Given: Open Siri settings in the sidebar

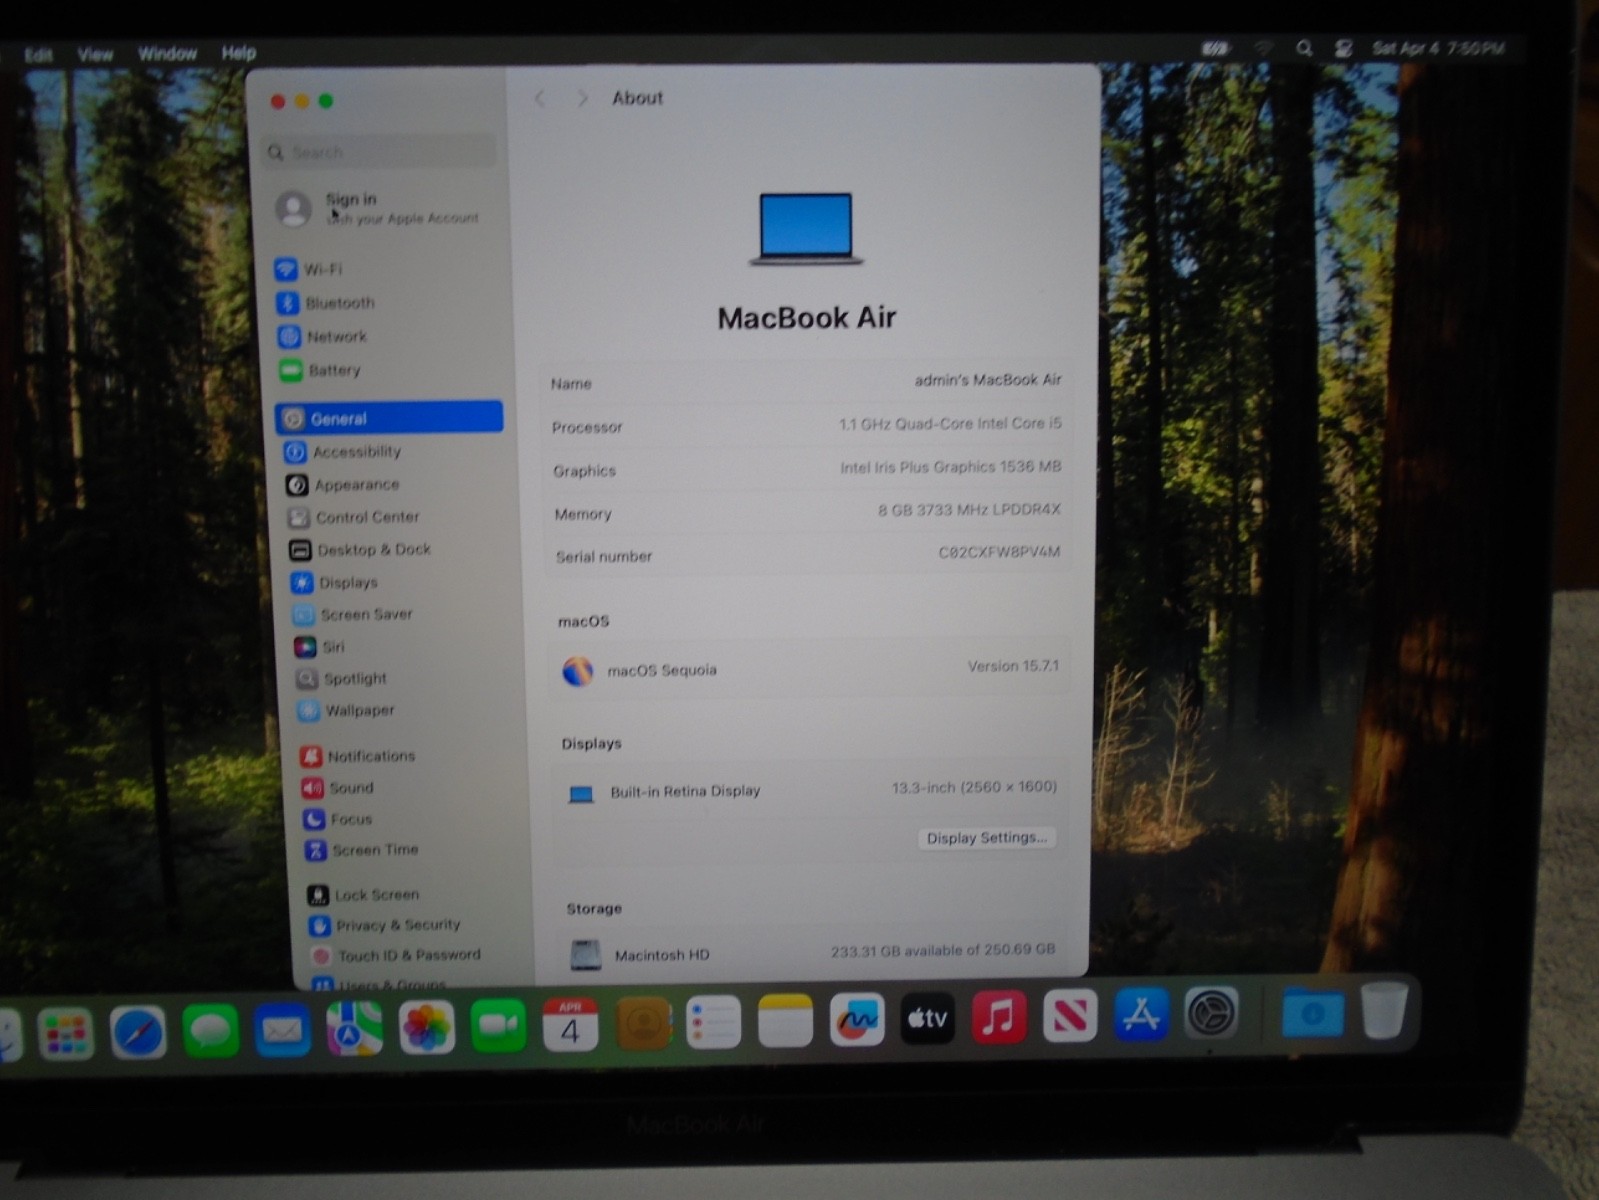Looking at the screenshot, I should (x=320, y=647).
